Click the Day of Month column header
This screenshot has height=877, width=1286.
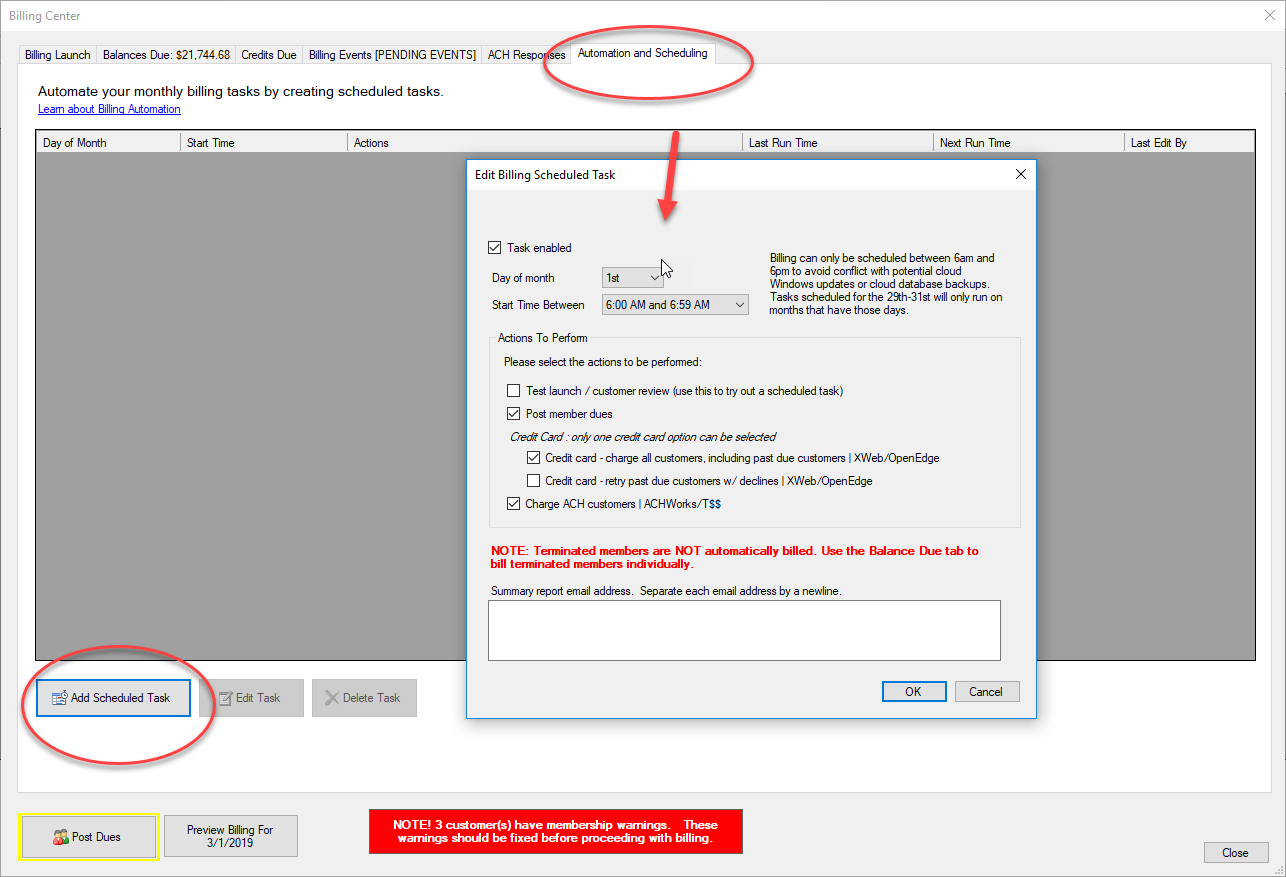tap(108, 143)
